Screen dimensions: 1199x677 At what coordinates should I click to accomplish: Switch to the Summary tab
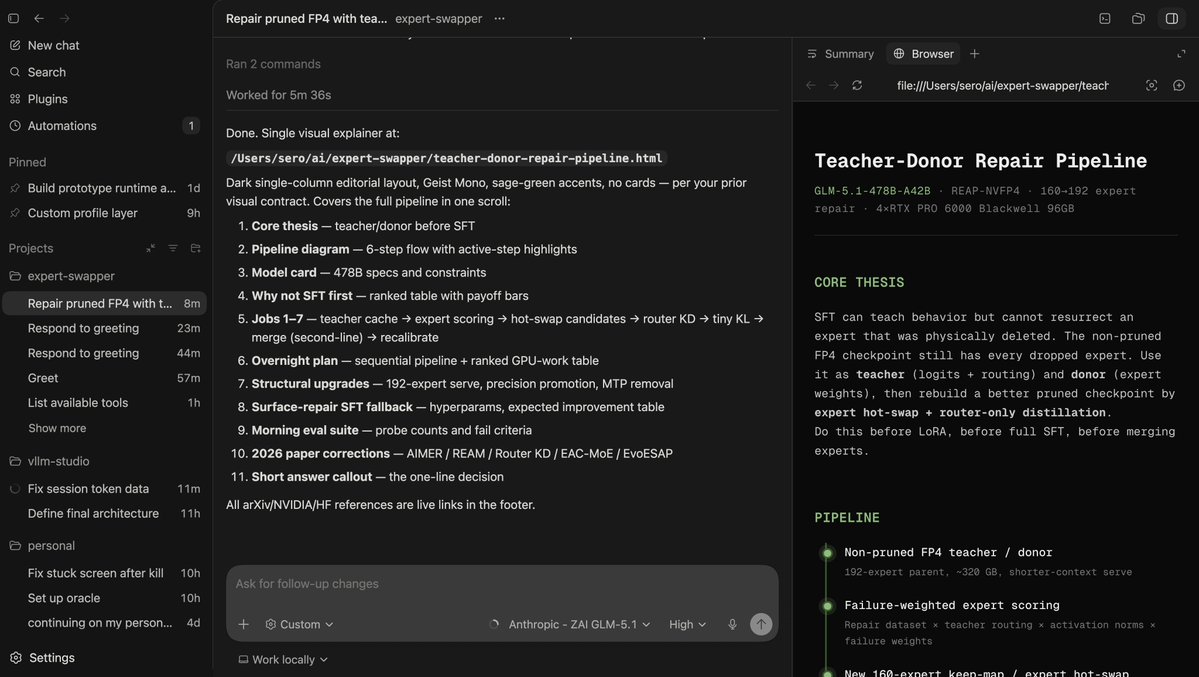pyautogui.click(x=840, y=54)
